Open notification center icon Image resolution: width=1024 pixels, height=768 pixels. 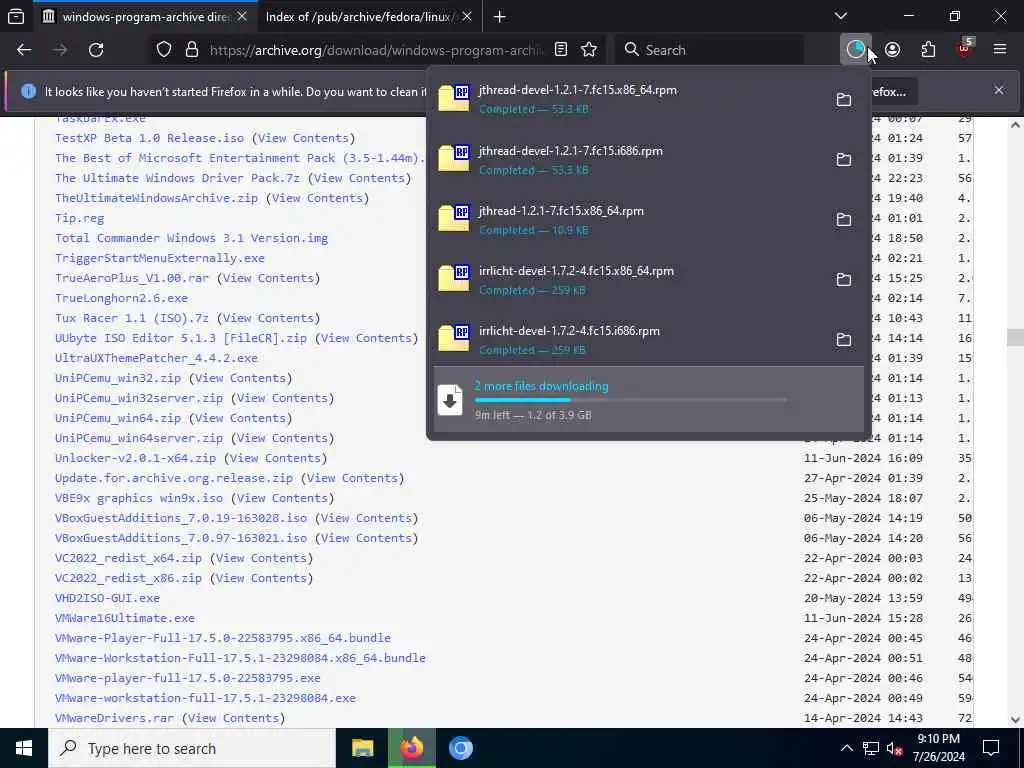[x=991, y=748]
